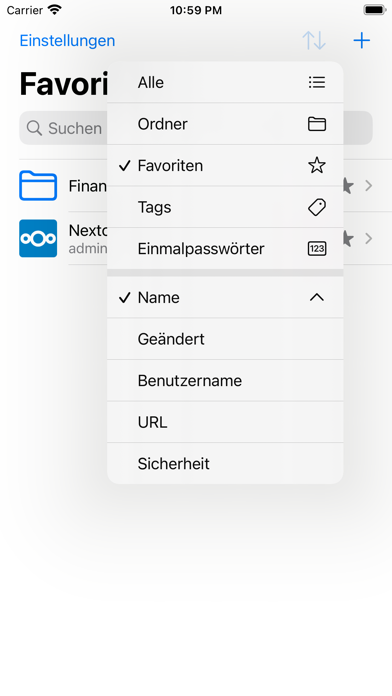
Task: Sort by URL
Action: pos(225,422)
